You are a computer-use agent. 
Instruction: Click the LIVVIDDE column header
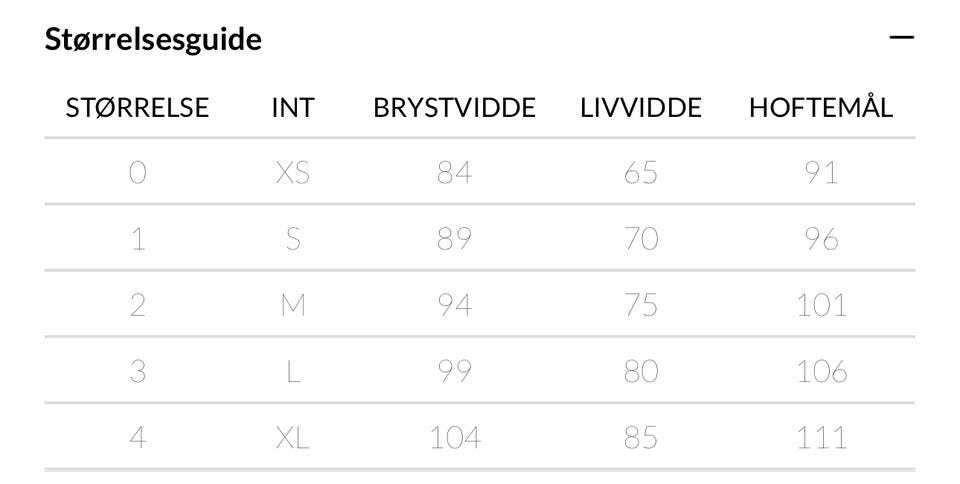tap(640, 108)
